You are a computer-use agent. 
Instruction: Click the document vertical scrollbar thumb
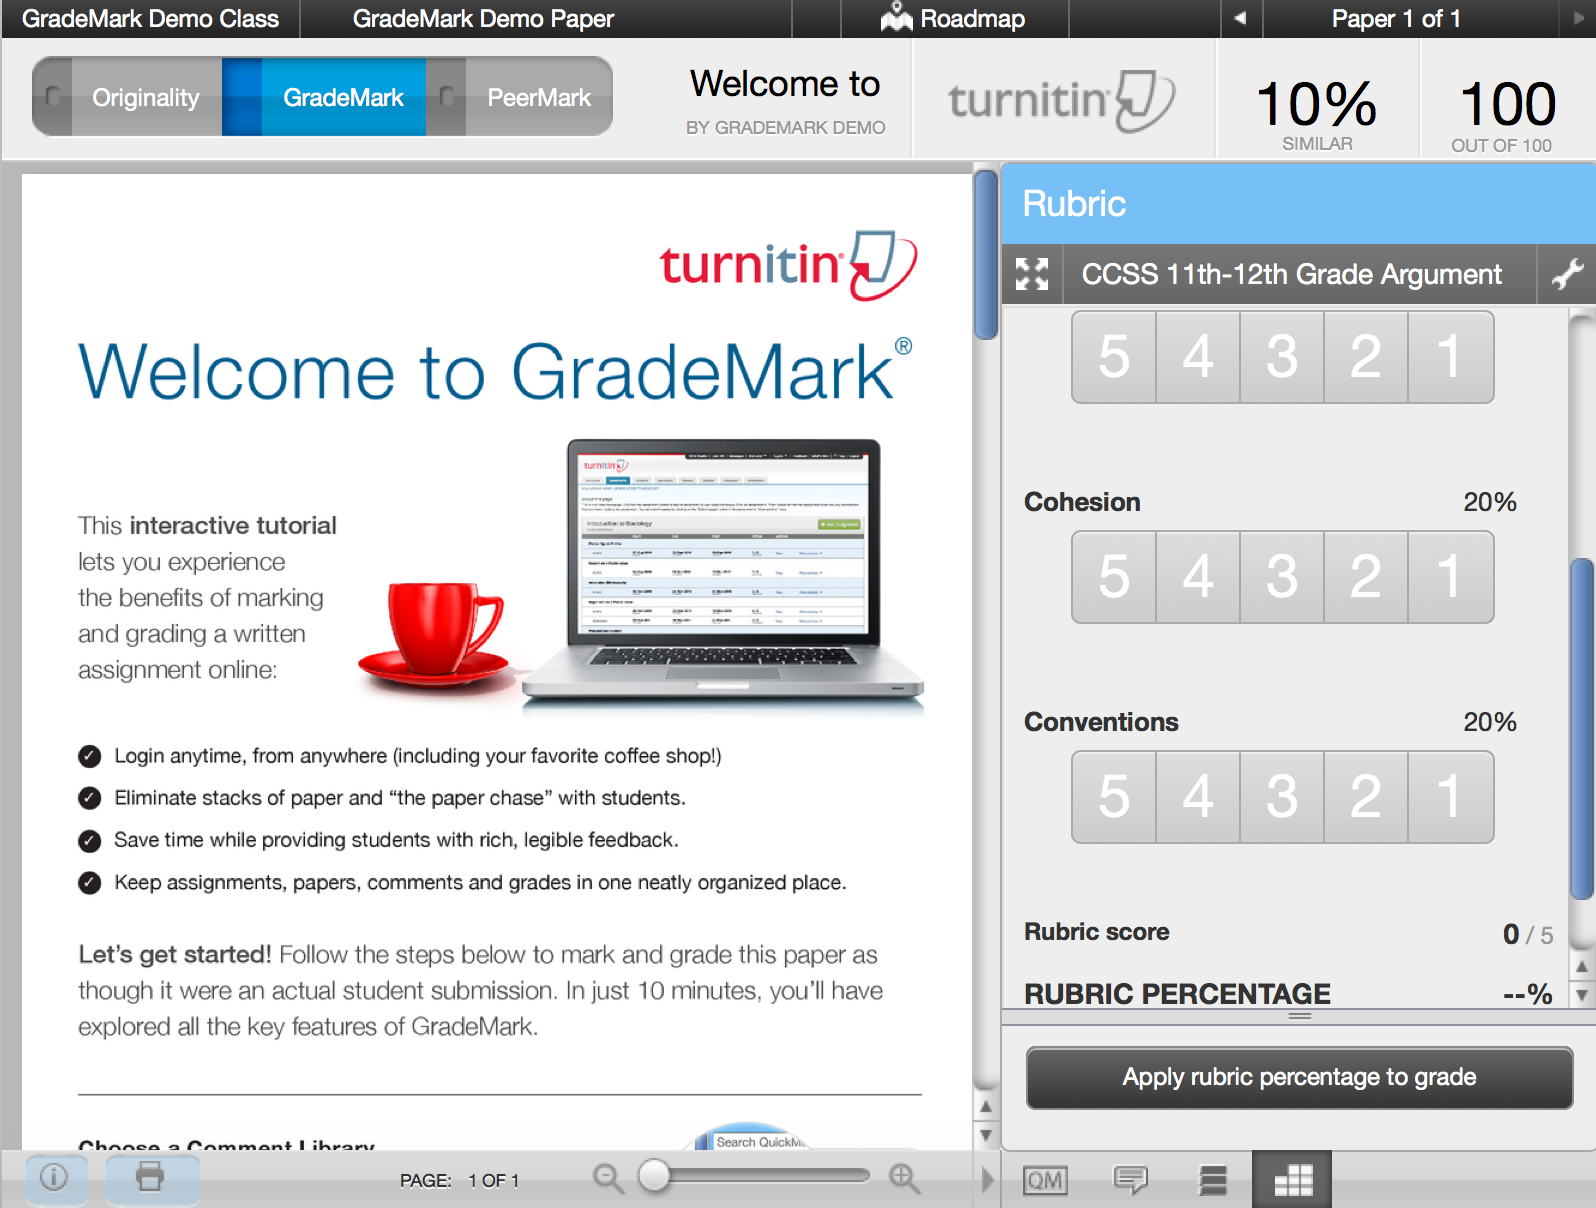pos(986,255)
